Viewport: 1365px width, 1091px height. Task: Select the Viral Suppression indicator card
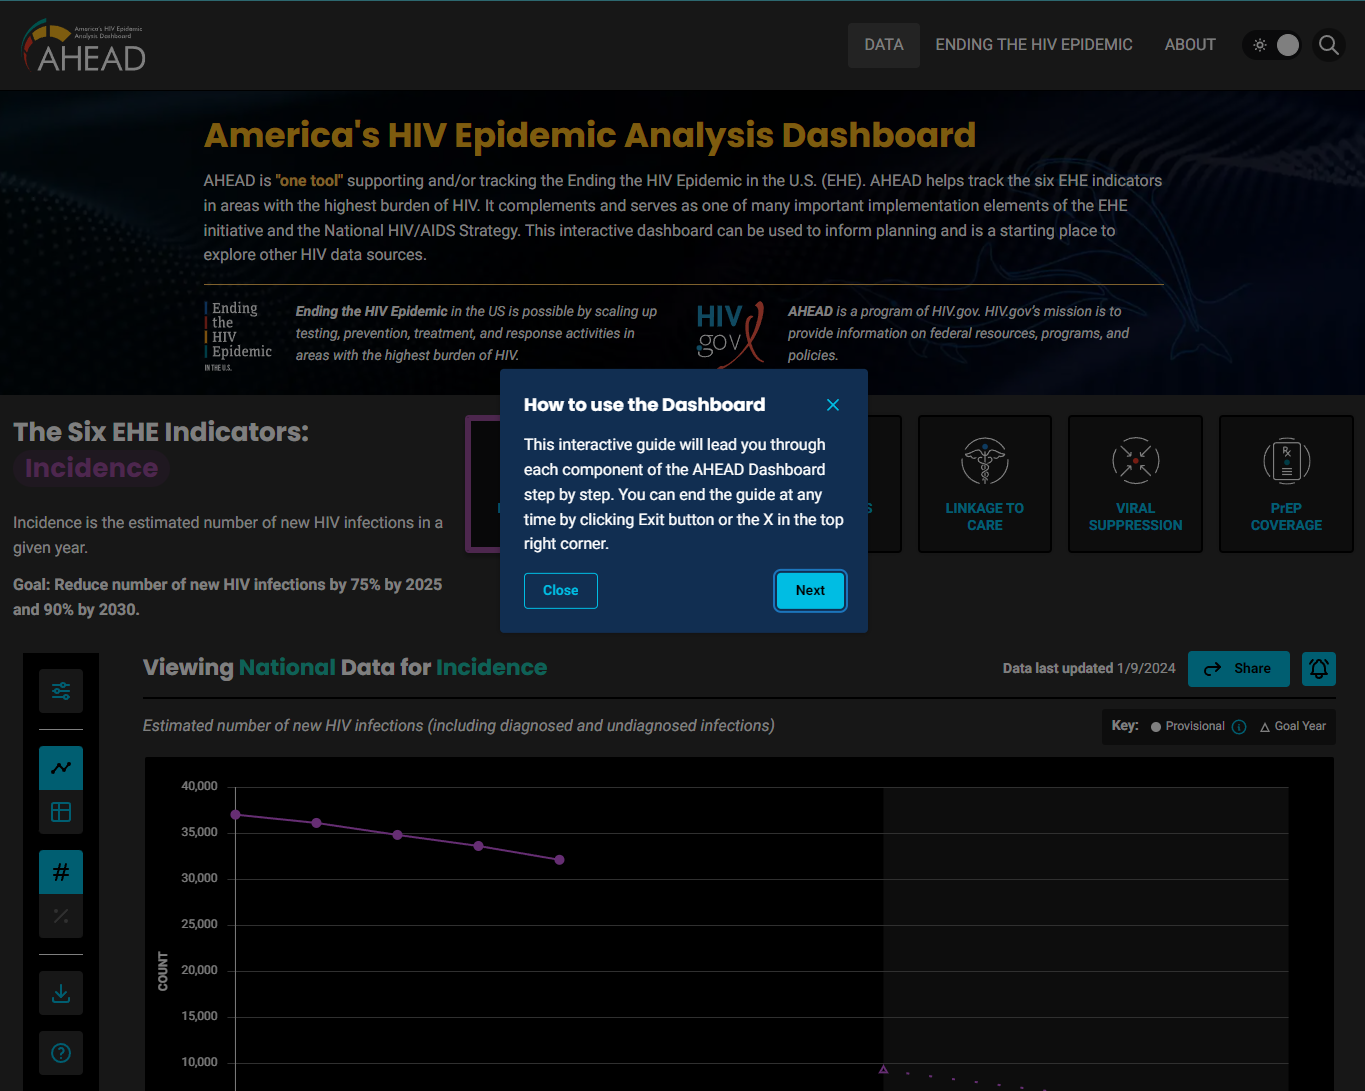click(1135, 484)
